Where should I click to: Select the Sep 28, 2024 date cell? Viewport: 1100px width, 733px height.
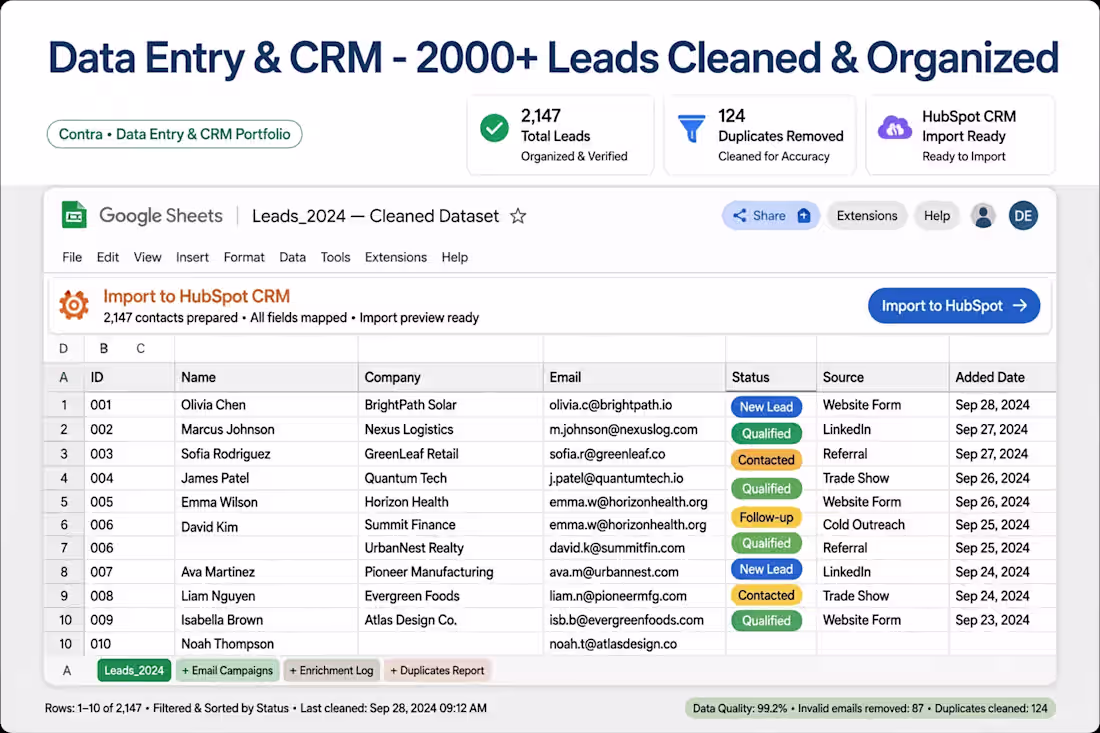click(x=1002, y=405)
